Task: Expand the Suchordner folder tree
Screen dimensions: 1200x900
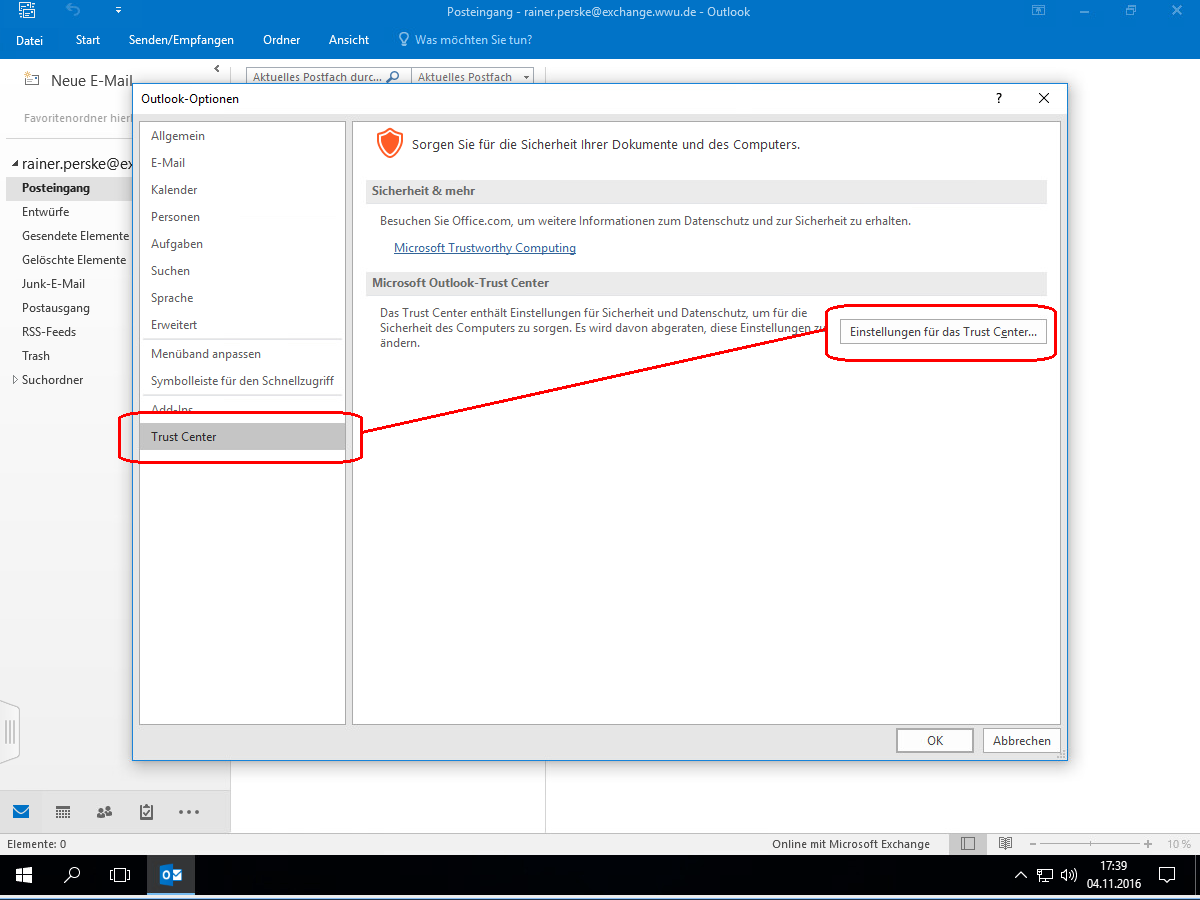Action: click(14, 380)
